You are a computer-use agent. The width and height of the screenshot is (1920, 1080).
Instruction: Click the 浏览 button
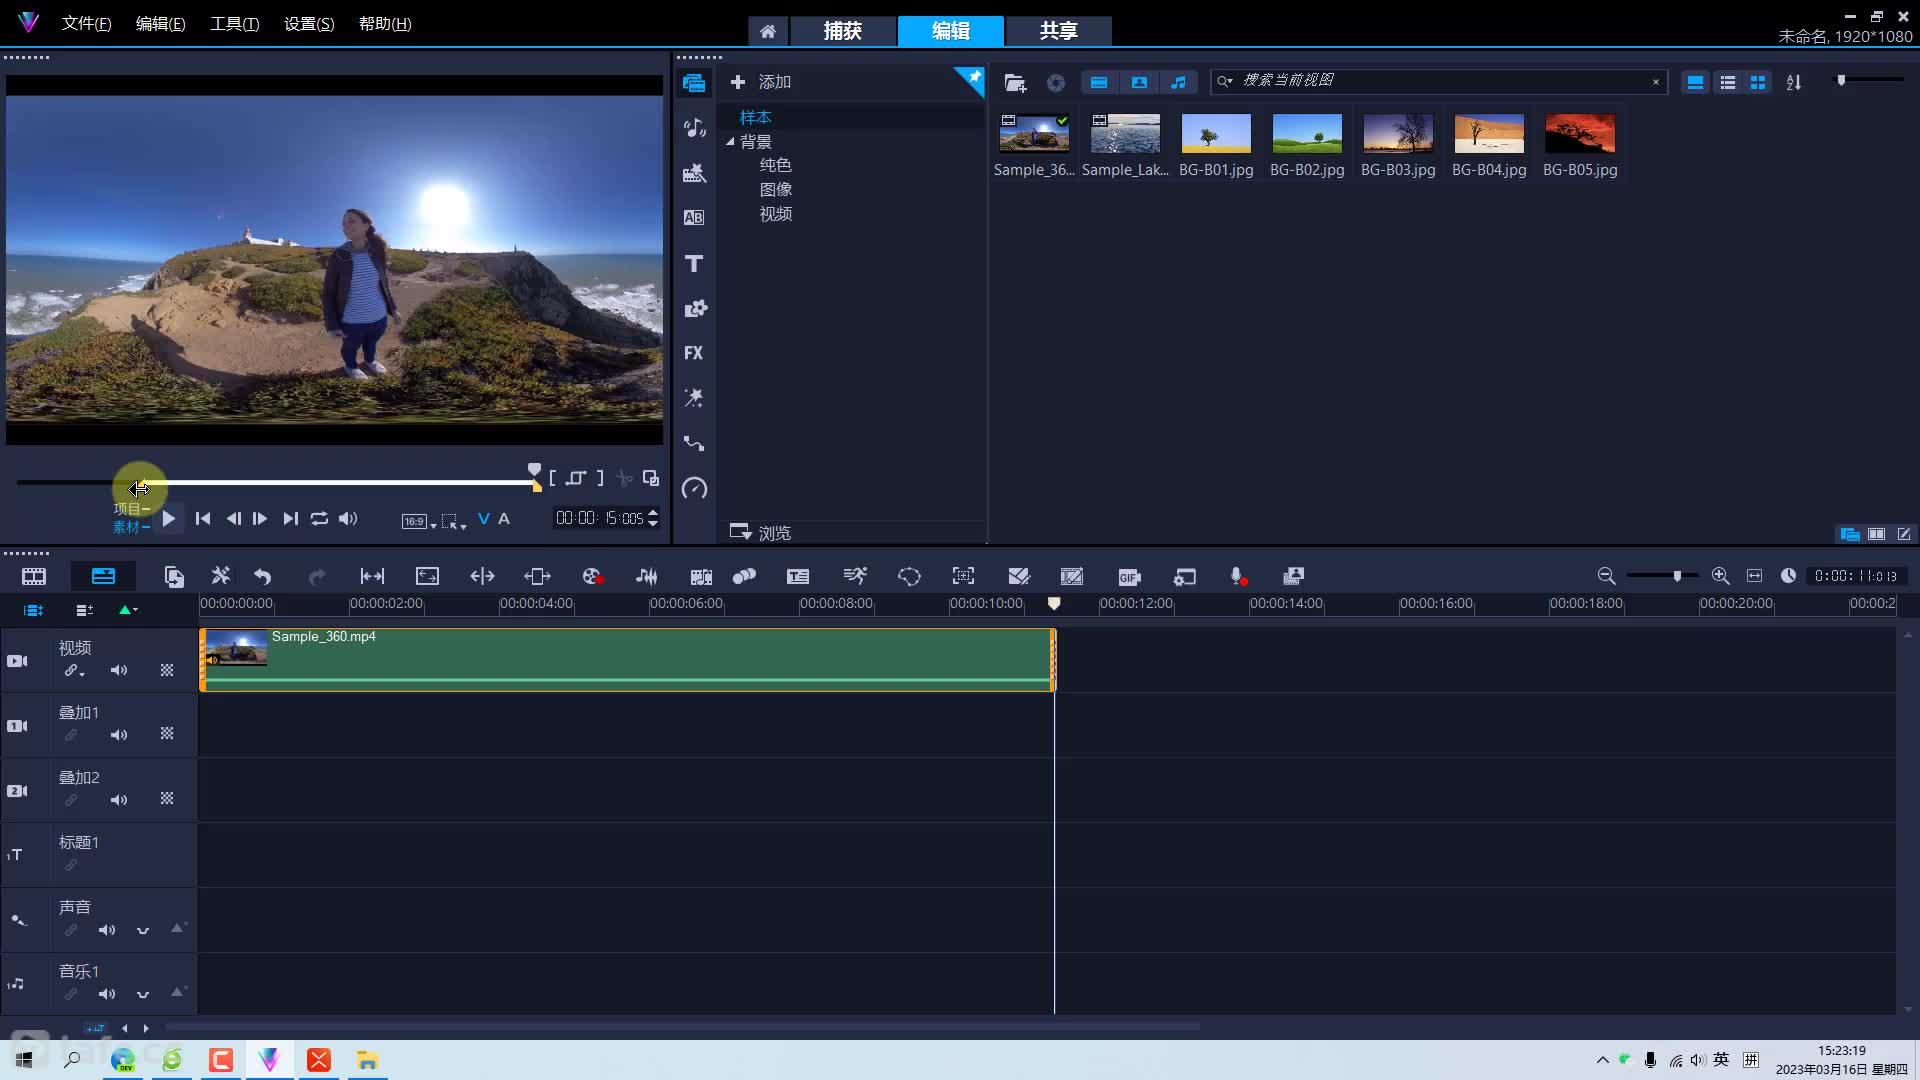click(761, 532)
